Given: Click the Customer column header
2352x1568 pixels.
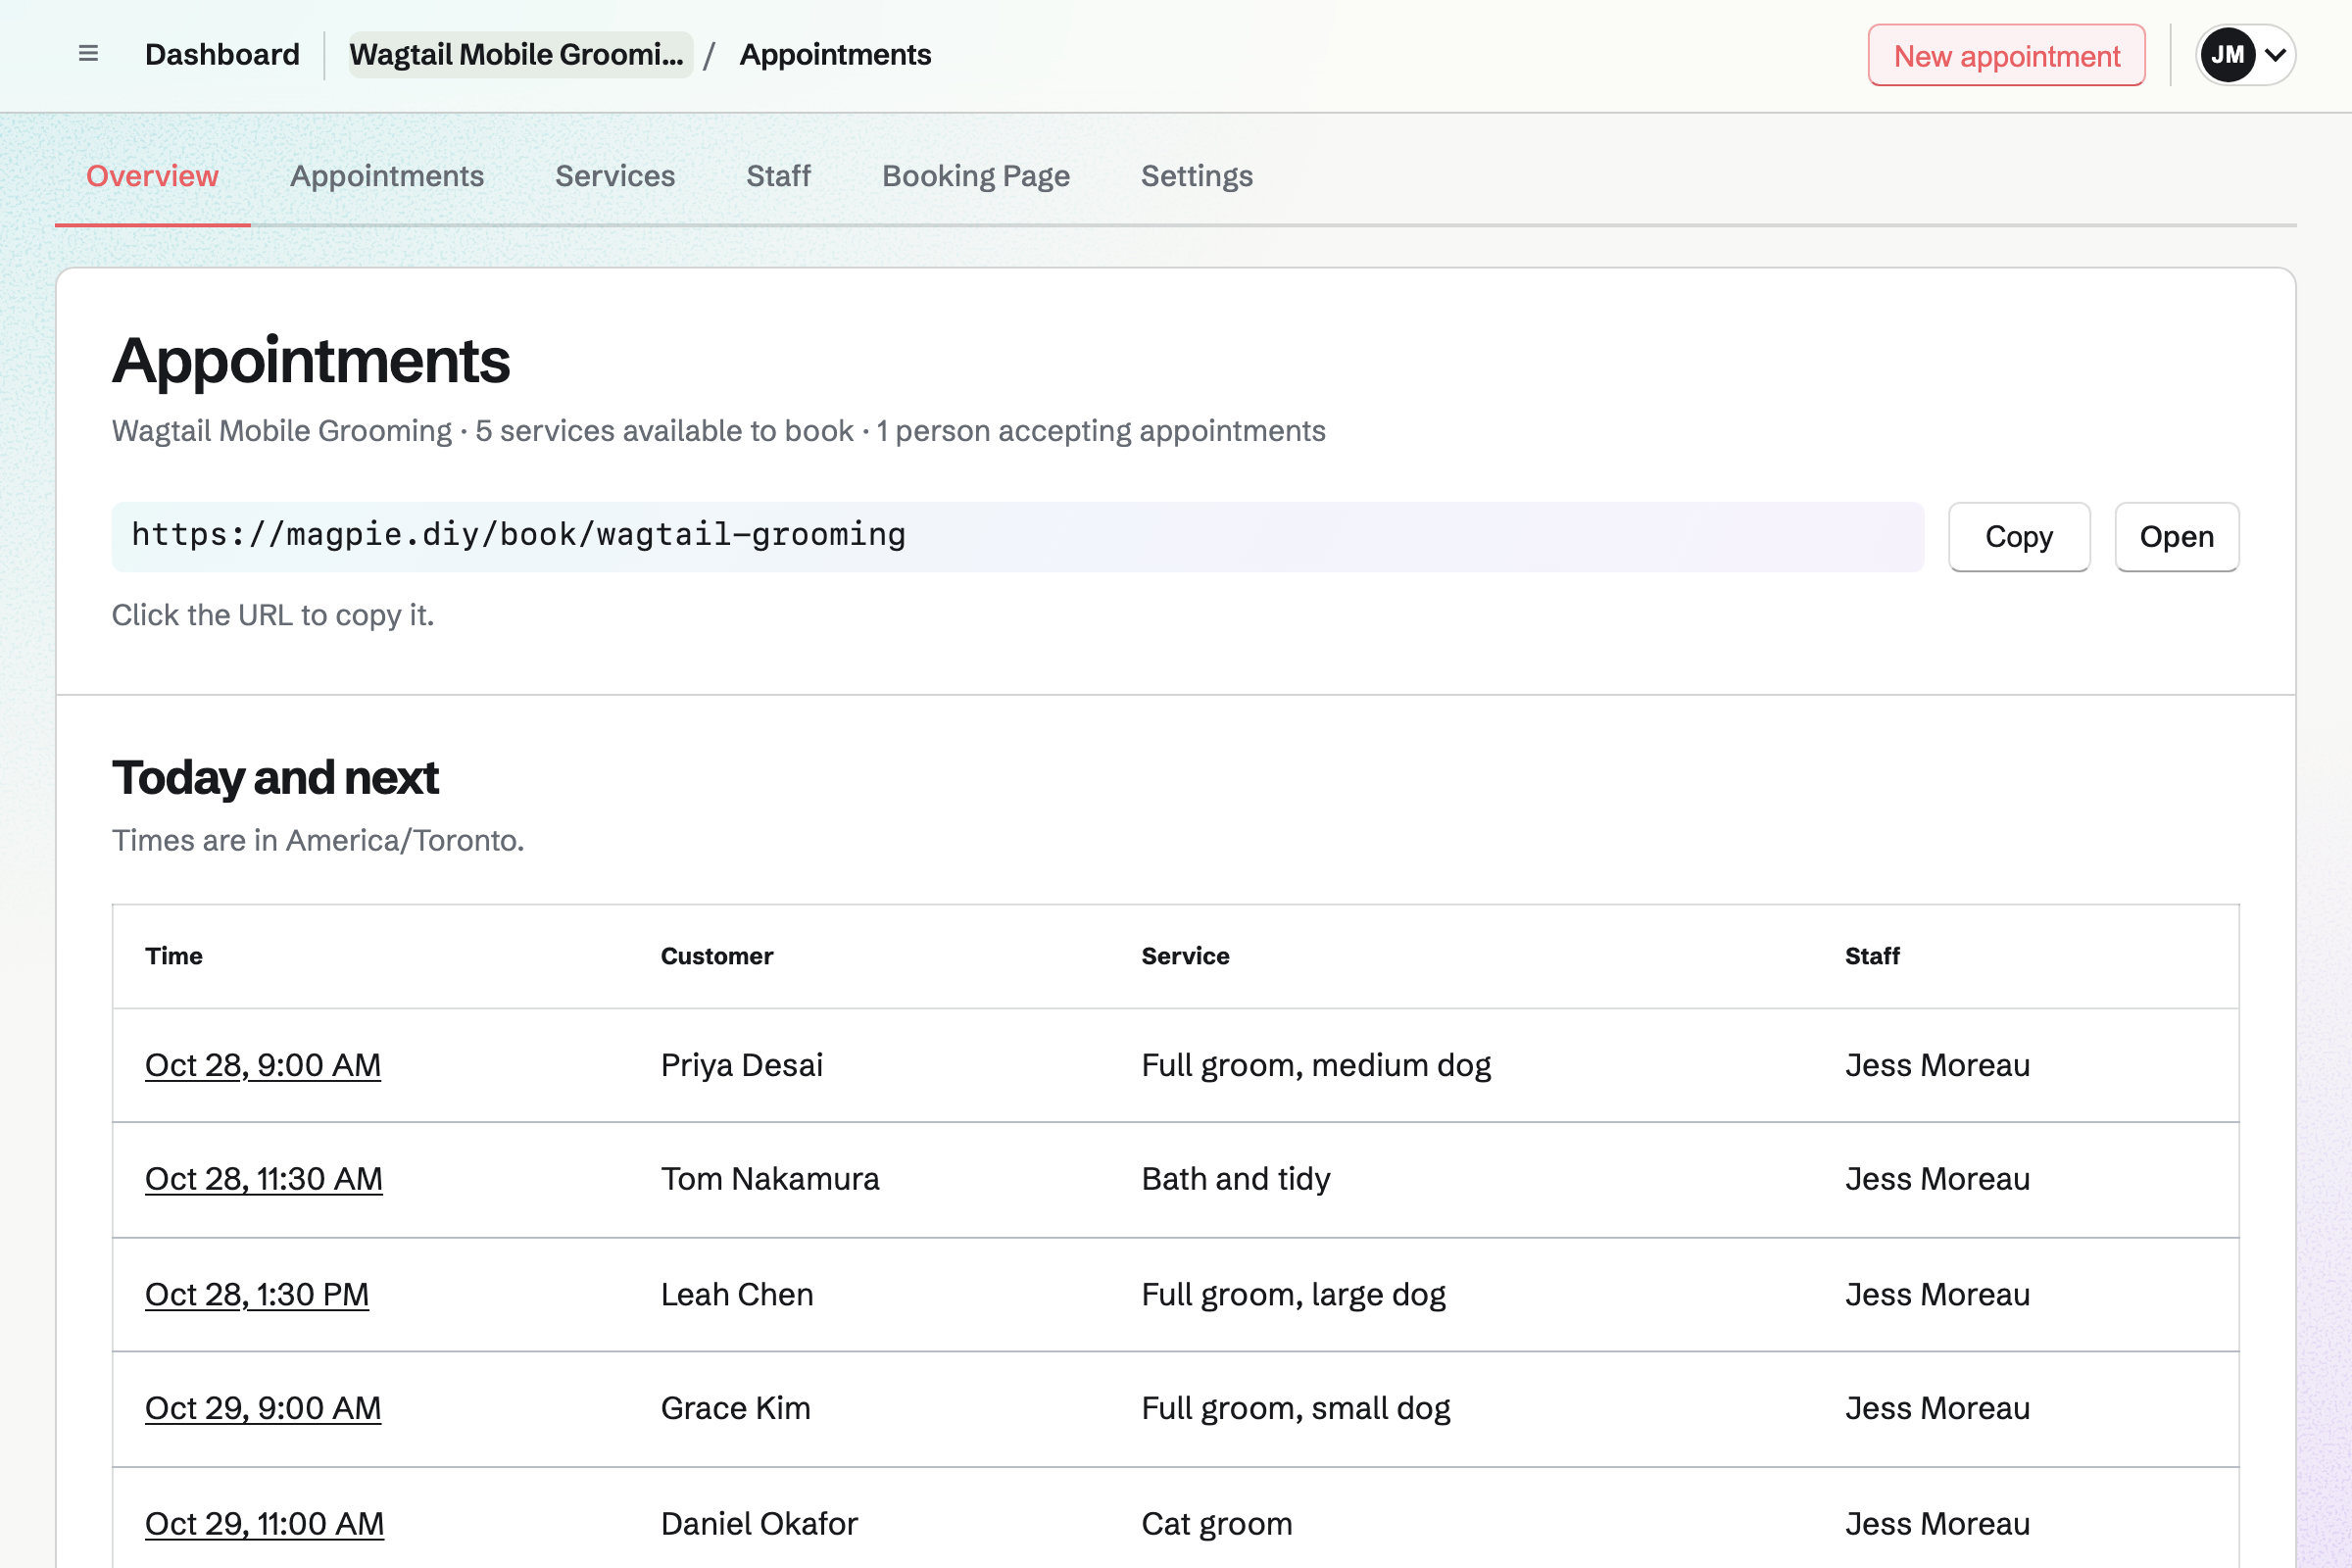Looking at the screenshot, I should coord(717,956).
